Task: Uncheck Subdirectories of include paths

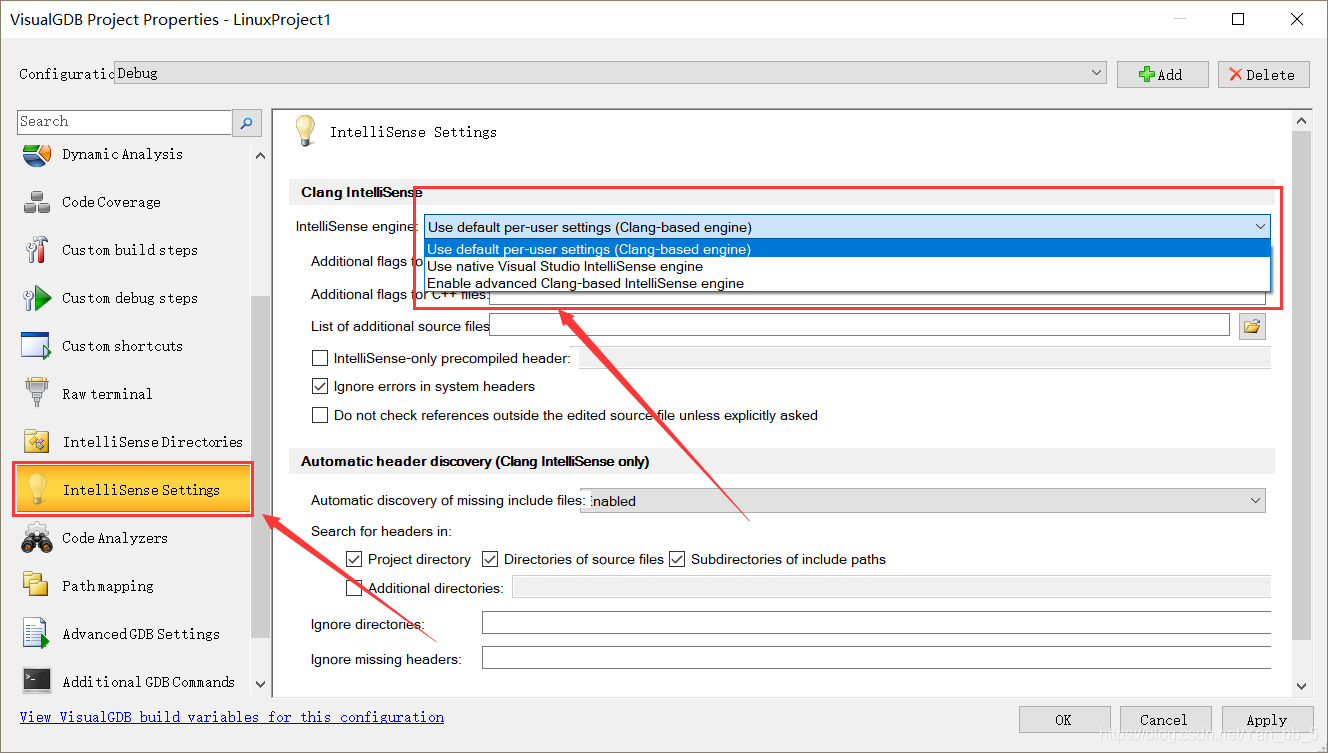Action: (x=677, y=559)
